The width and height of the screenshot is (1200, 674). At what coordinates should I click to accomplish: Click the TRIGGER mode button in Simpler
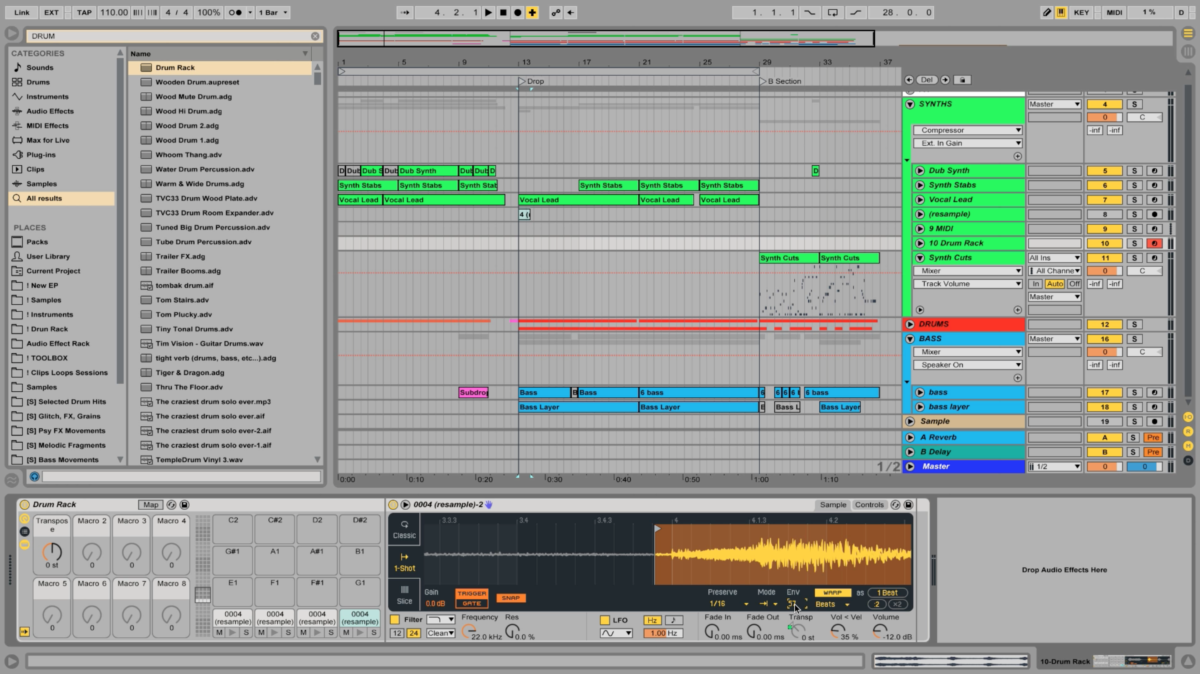pos(472,593)
